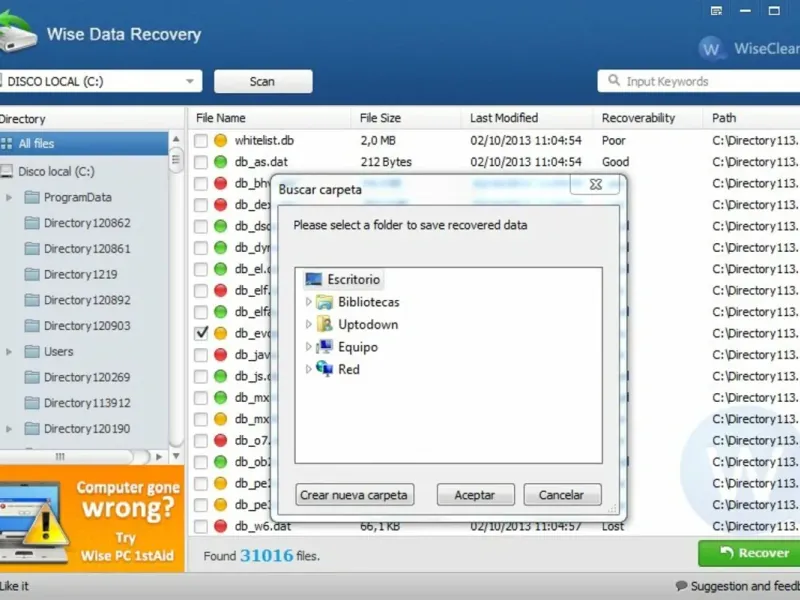The width and height of the screenshot is (800, 600).
Task: Click Disco local drive icon in tree
Action: point(6,171)
